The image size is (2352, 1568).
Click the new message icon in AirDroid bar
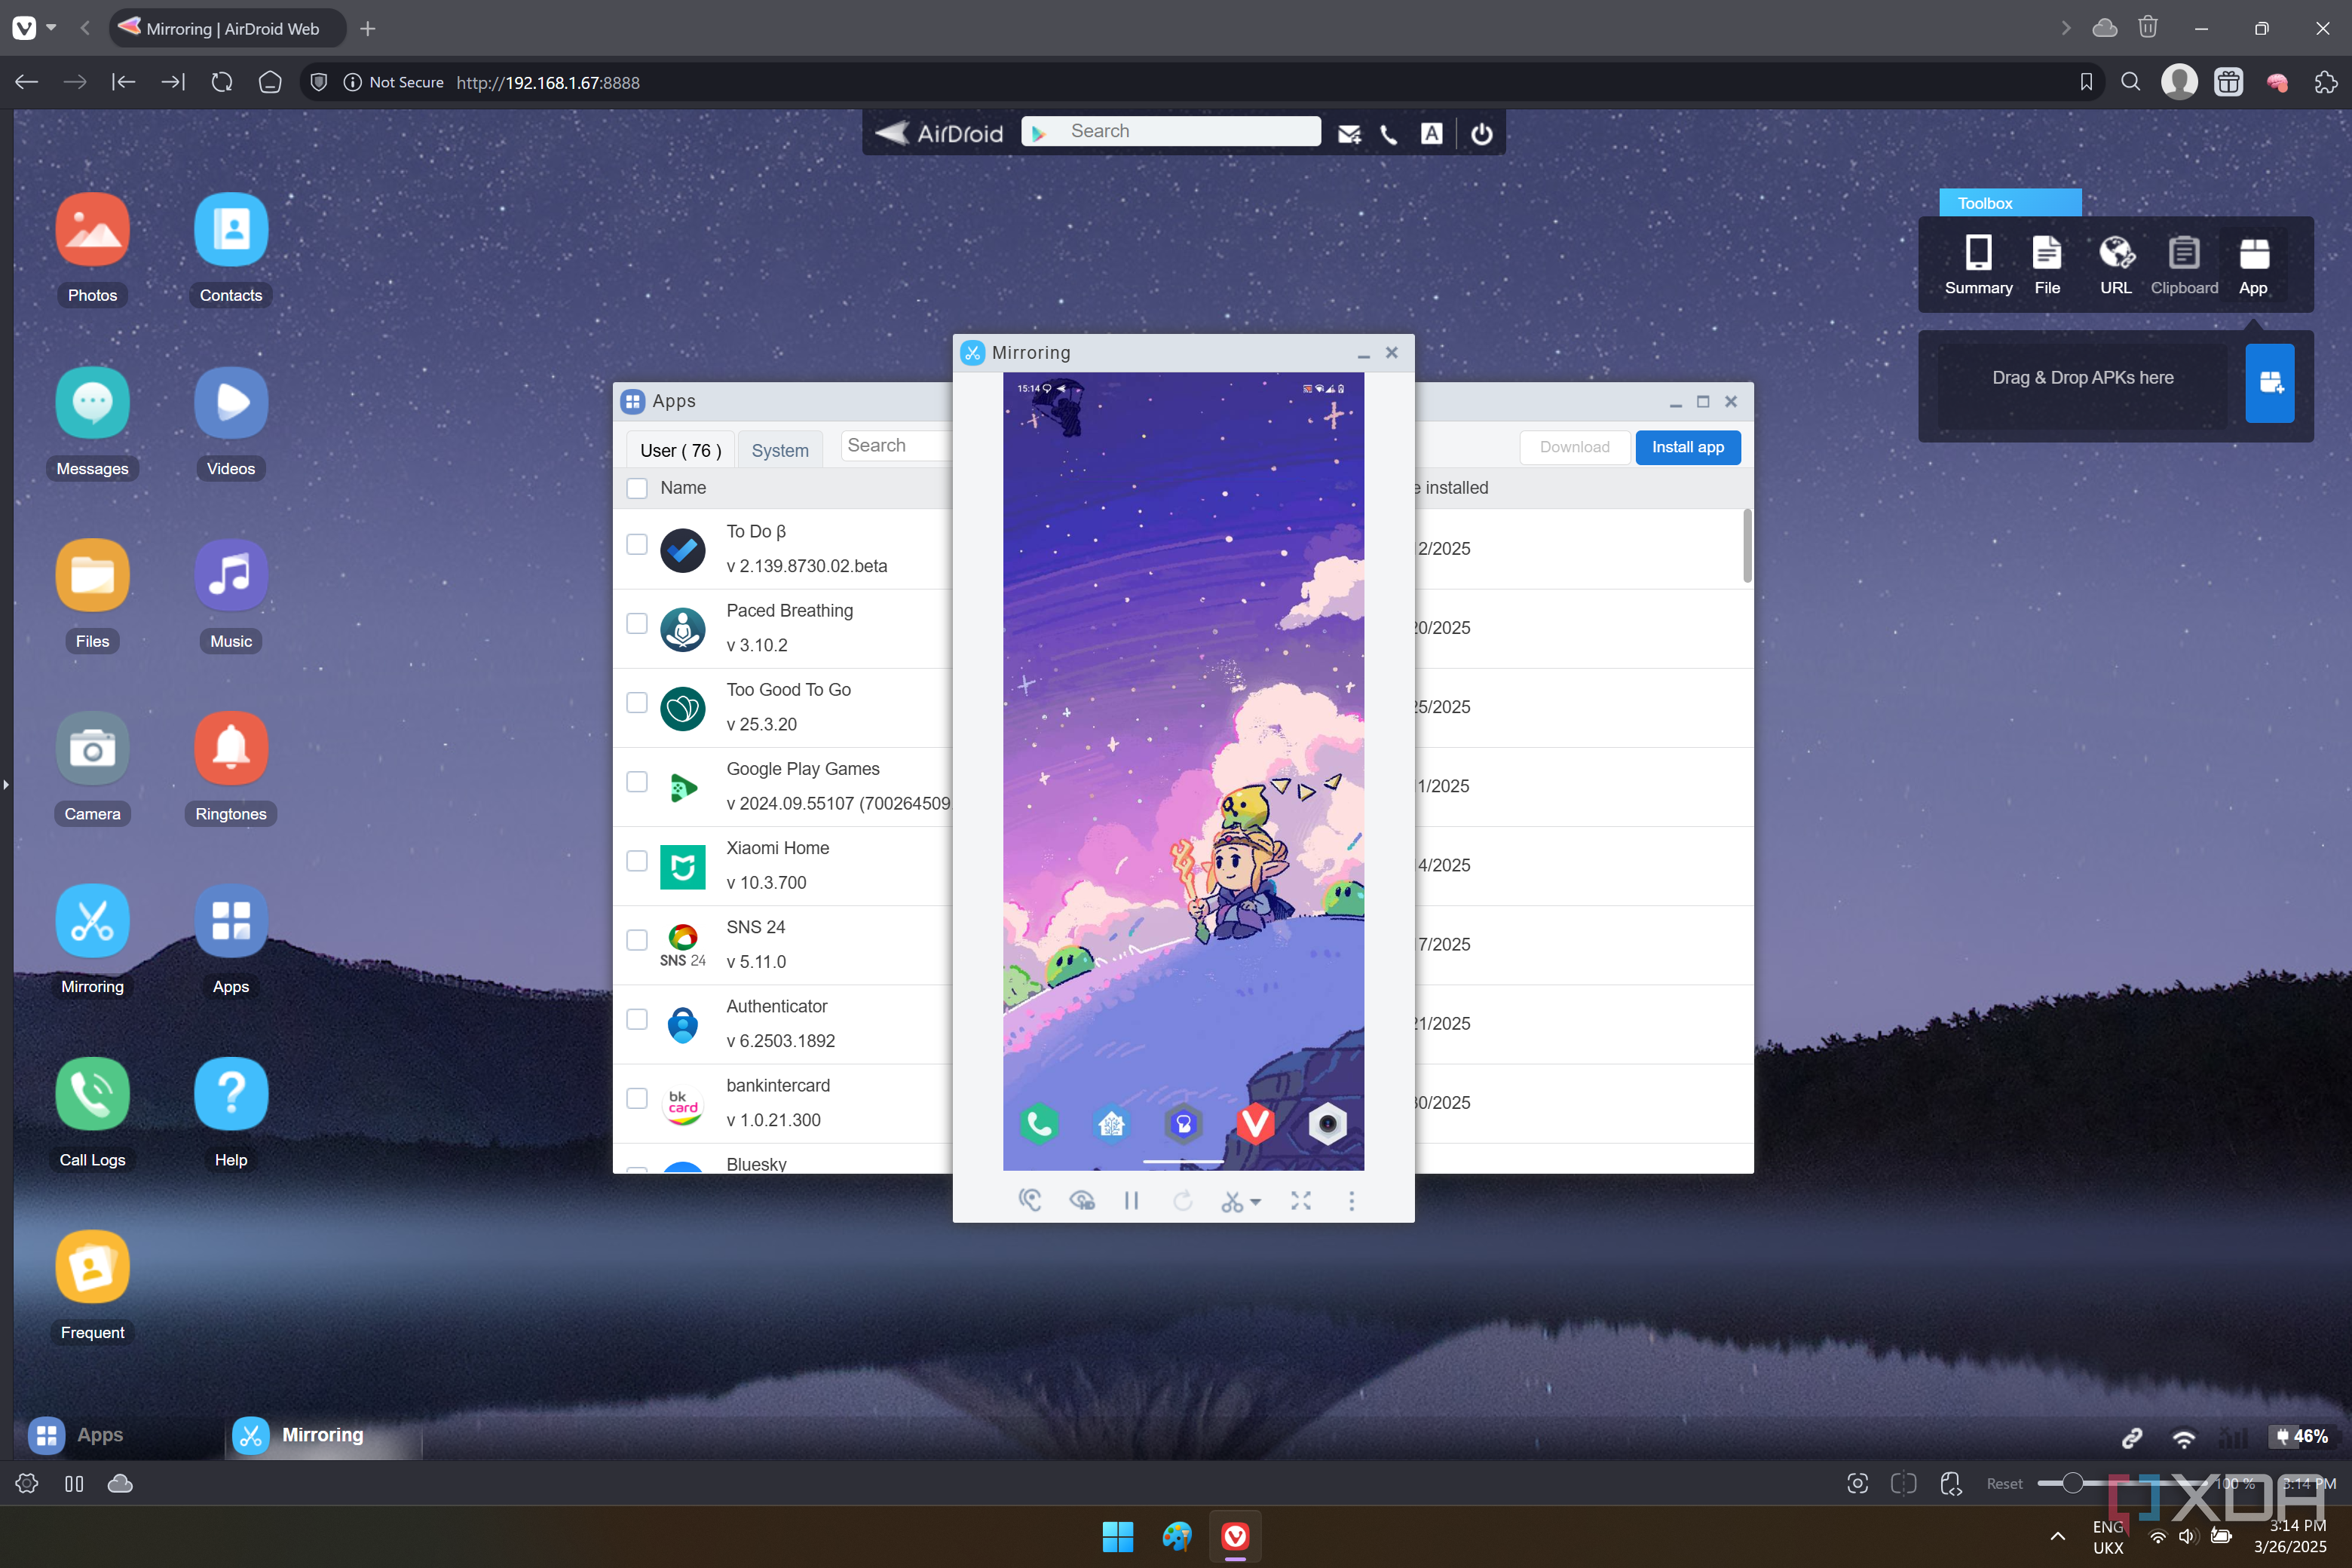point(1349,133)
